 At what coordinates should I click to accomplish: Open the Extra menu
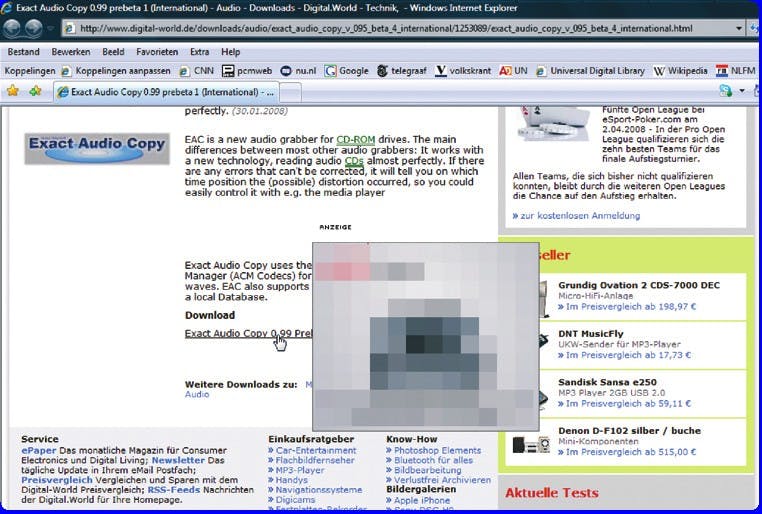[200, 51]
